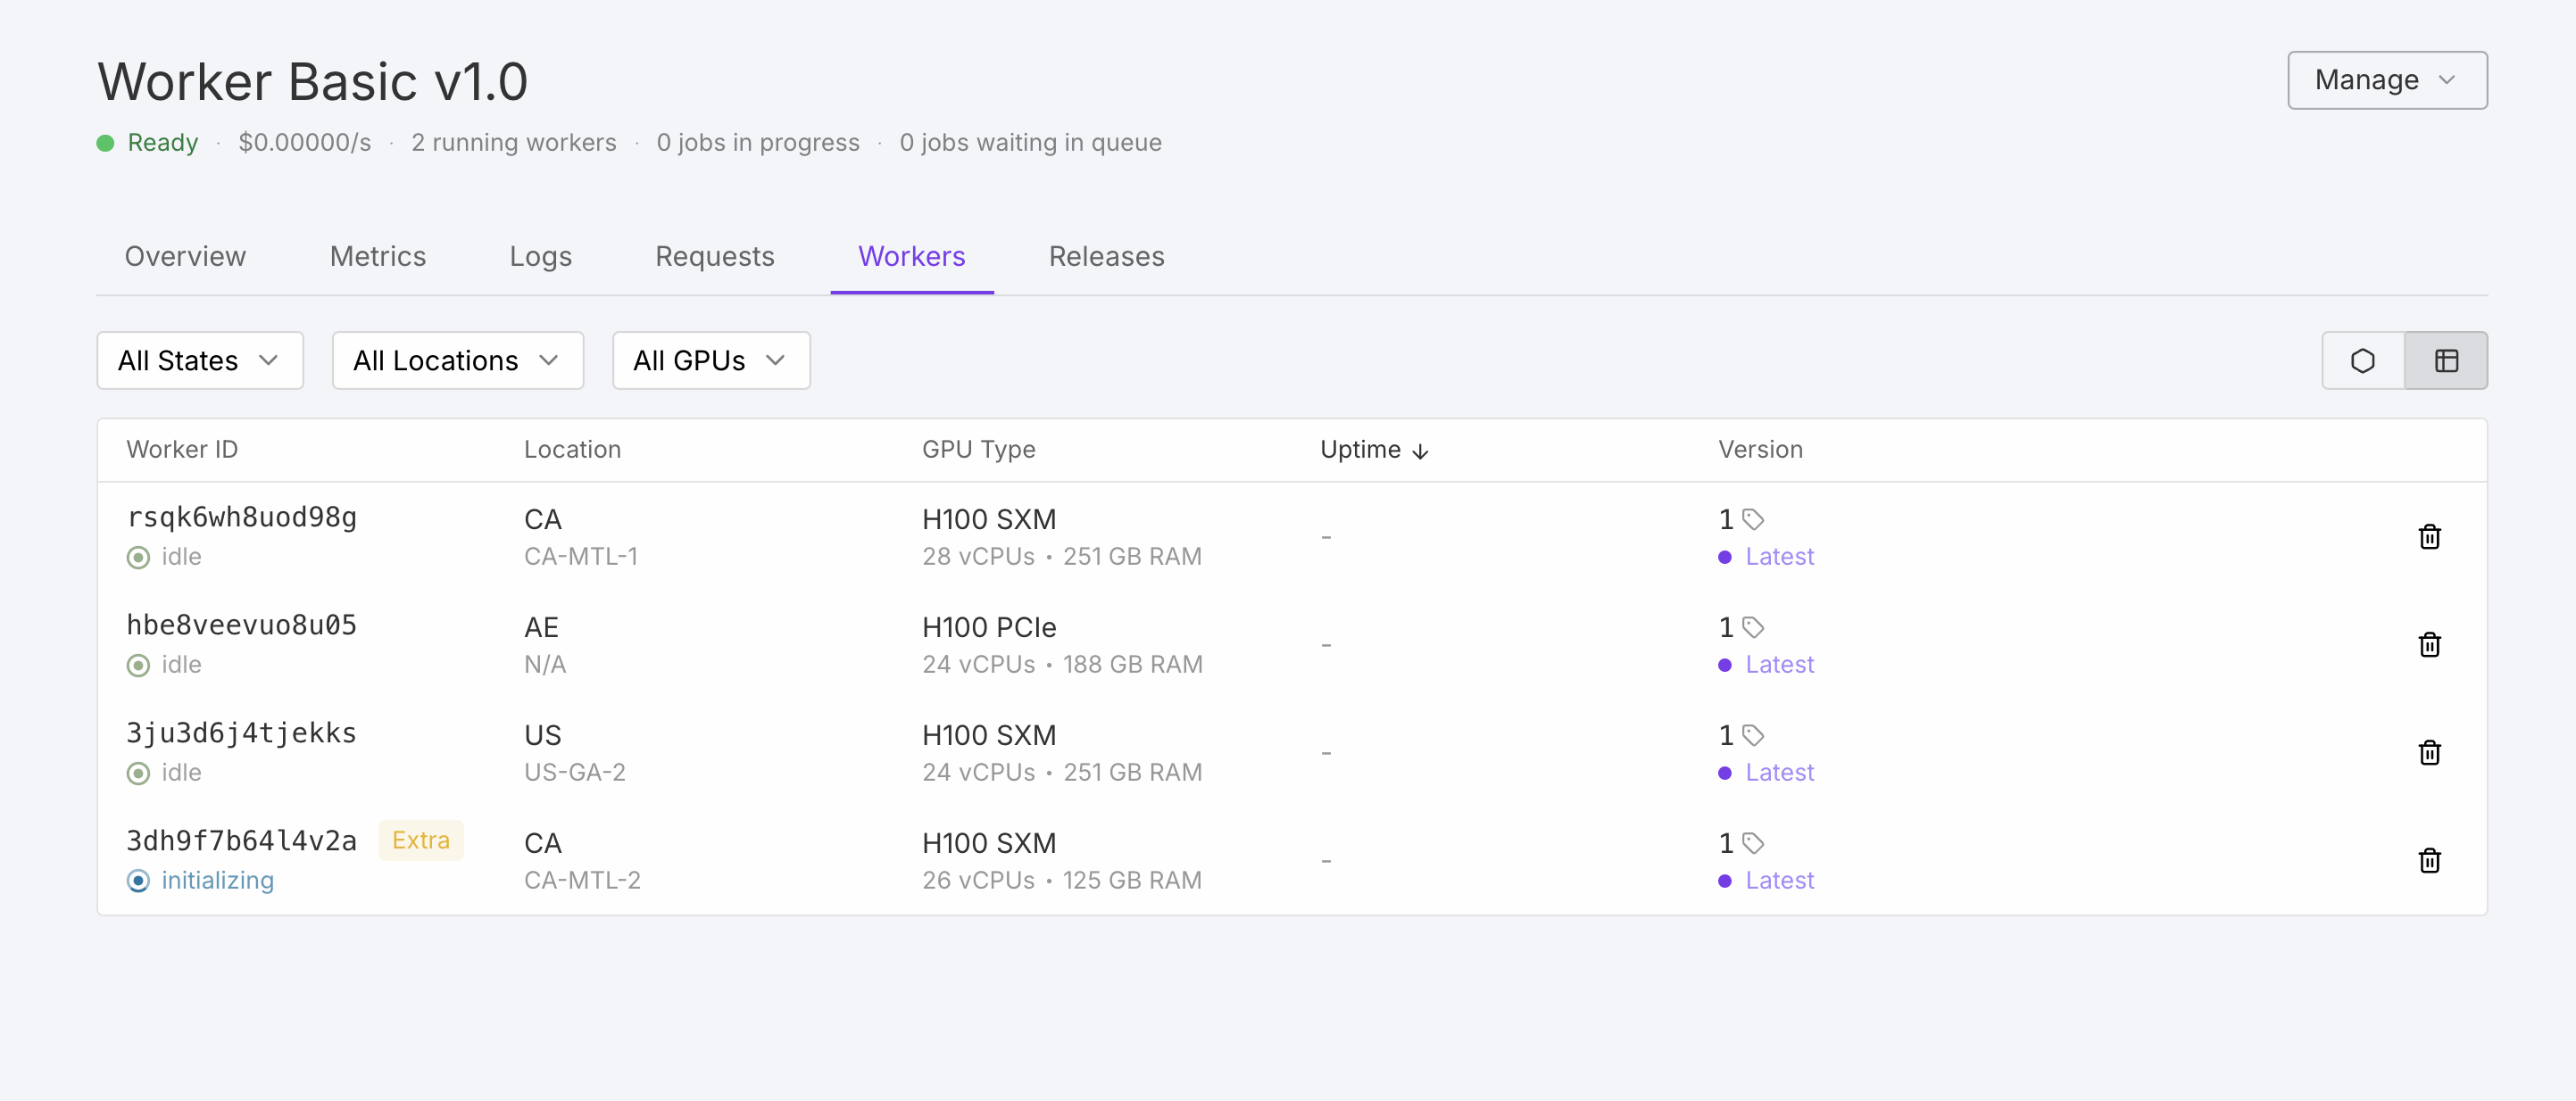
Task: Switch to hexagon grid view
Action: click(2362, 360)
